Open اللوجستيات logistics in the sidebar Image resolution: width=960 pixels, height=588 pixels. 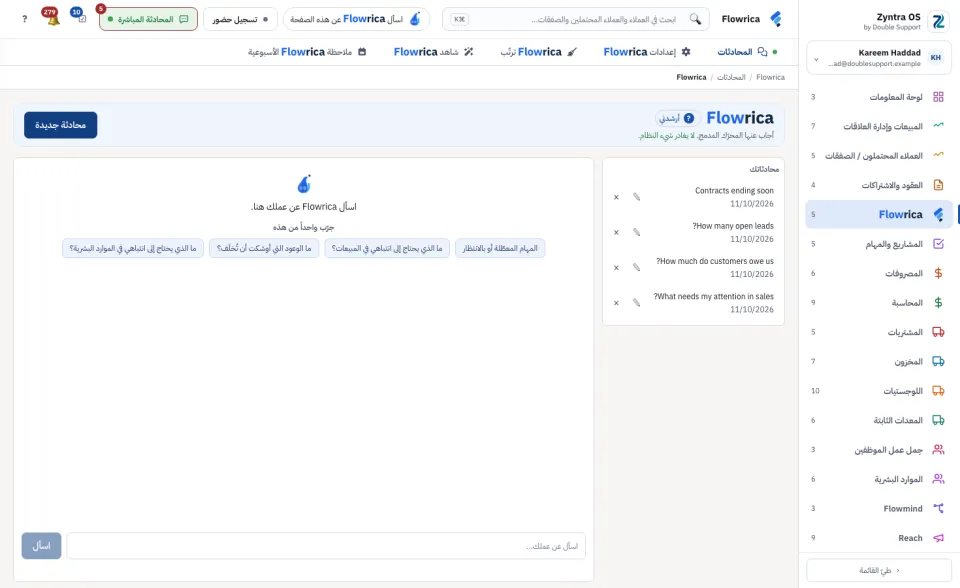879,391
